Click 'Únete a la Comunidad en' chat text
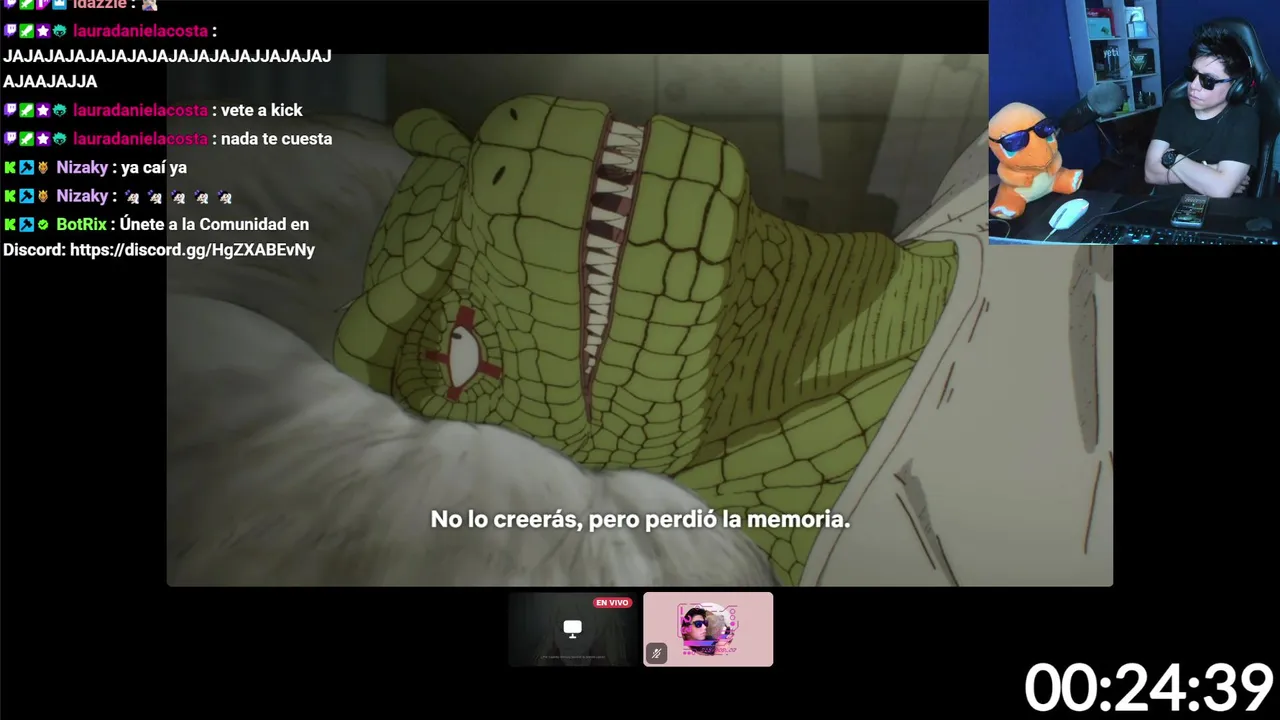The height and width of the screenshot is (720, 1280). pos(214,225)
